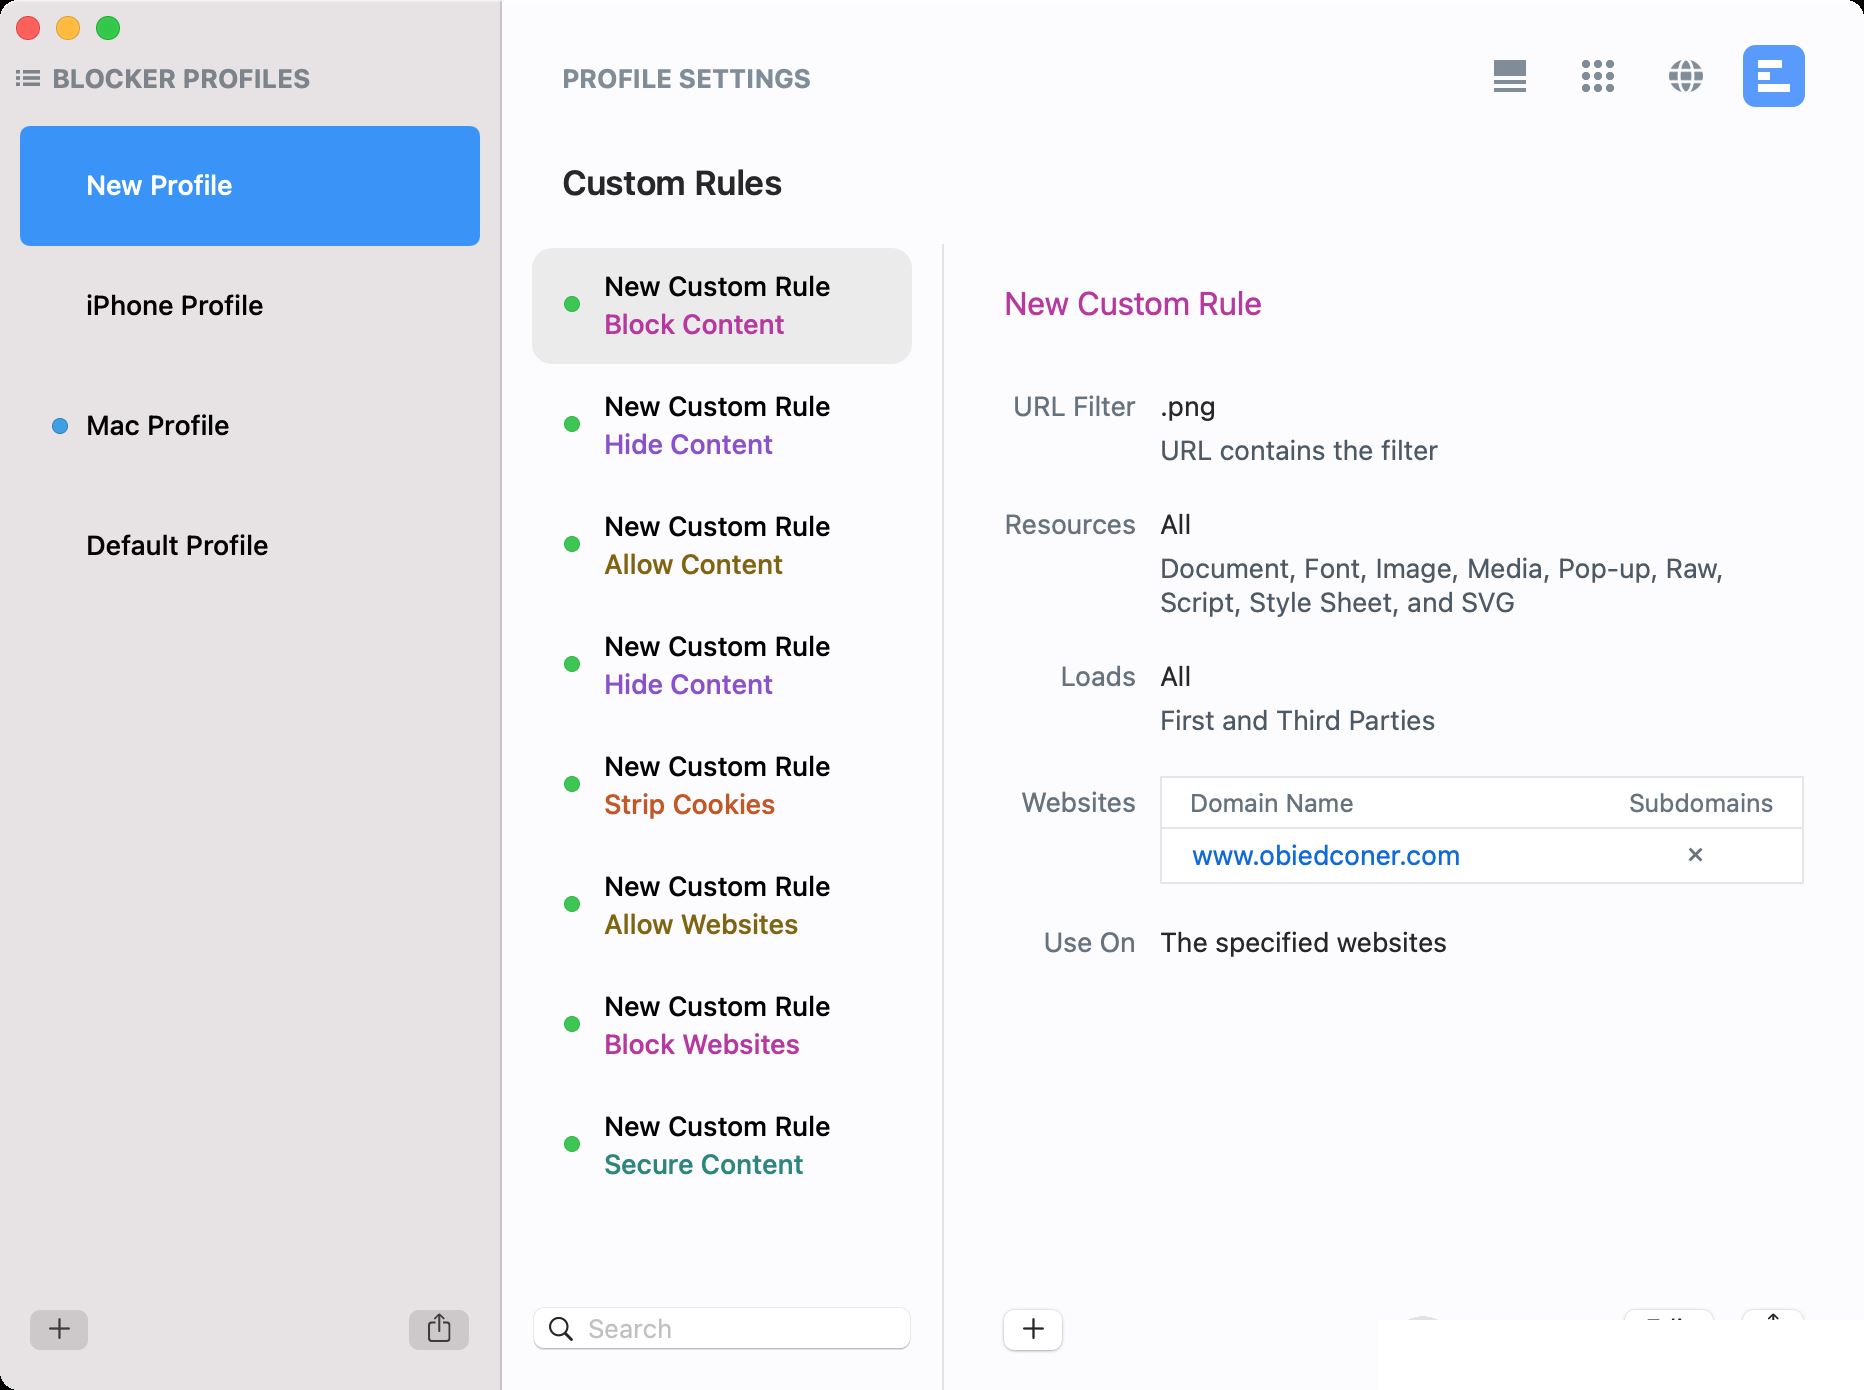Click the Subdomains column header

[1700, 803]
